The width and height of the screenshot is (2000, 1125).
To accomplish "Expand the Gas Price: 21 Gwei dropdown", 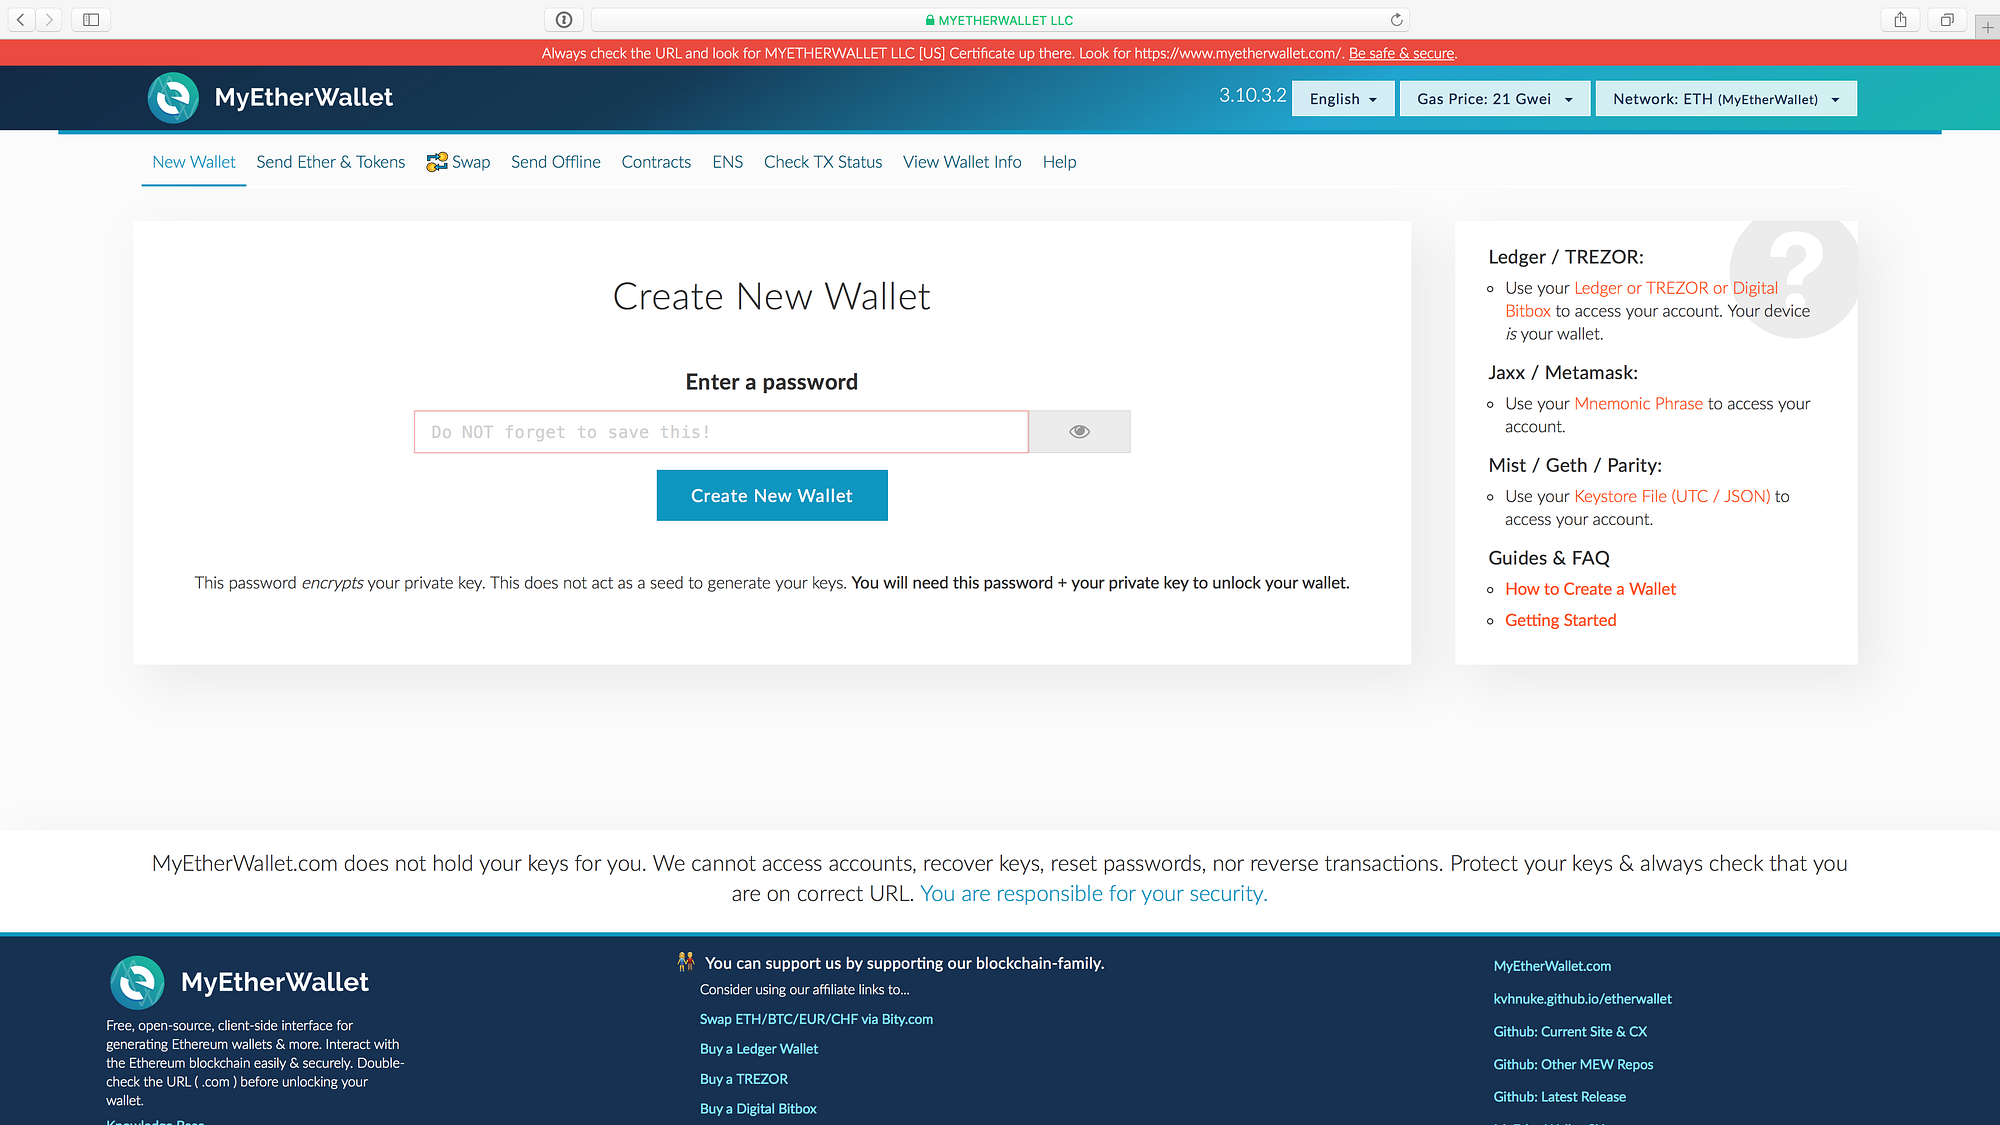I will click(1495, 99).
